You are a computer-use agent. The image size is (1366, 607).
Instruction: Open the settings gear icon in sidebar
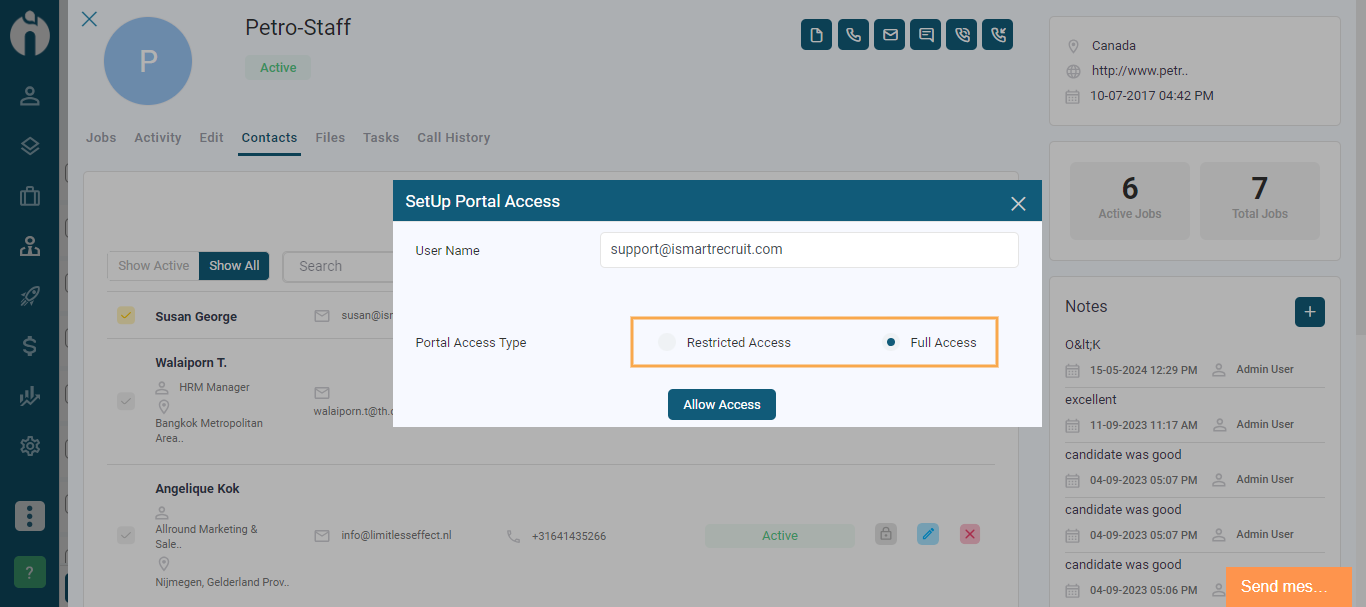coord(30,446)
